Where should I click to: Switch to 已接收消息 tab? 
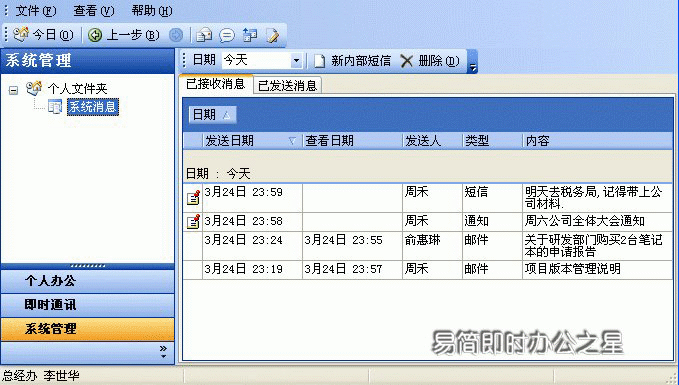215,84
